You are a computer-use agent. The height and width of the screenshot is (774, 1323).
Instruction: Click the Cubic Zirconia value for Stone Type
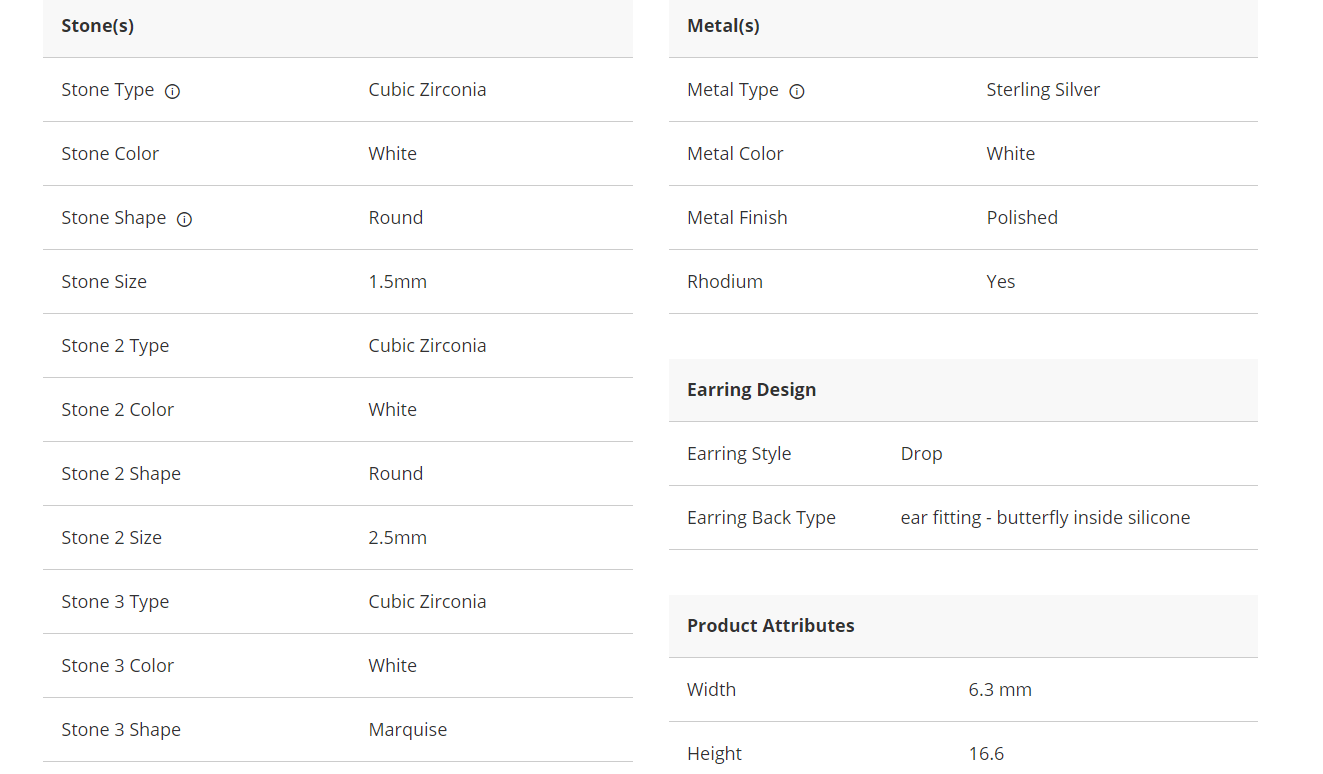[427, 90]
